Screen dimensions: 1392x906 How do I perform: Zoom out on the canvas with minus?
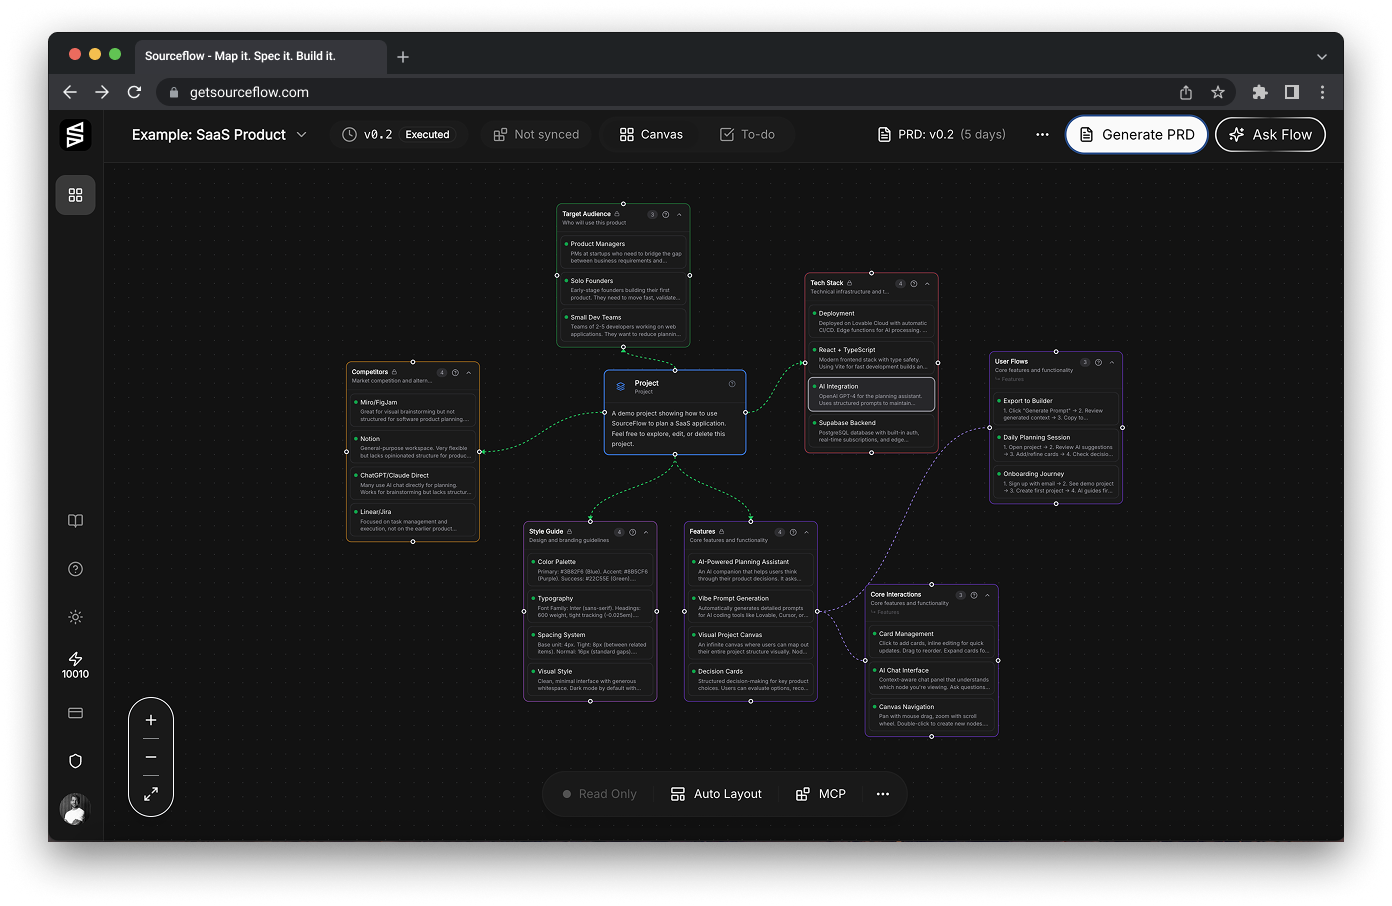pos(151,757)
